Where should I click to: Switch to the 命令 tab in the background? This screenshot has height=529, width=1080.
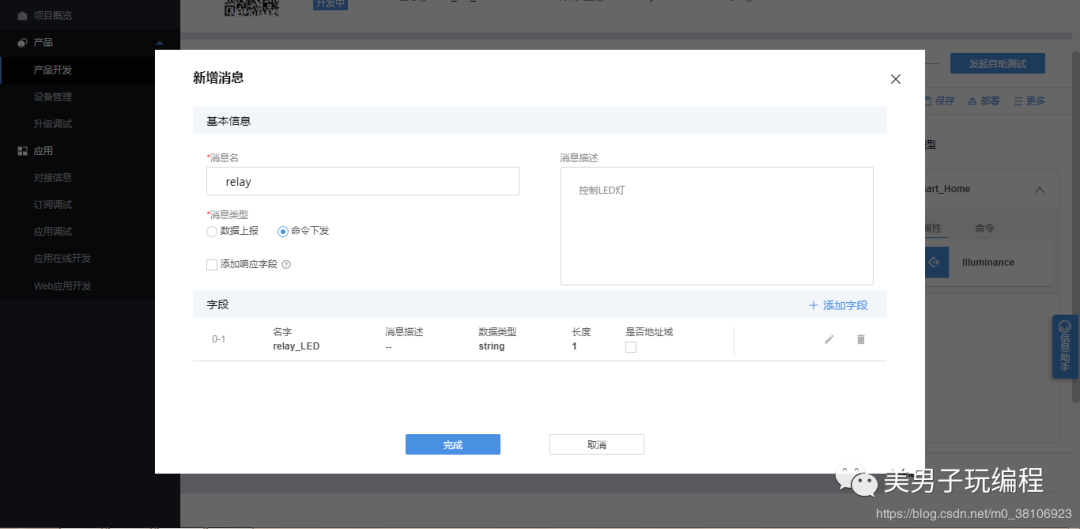[x=985, y=228]
